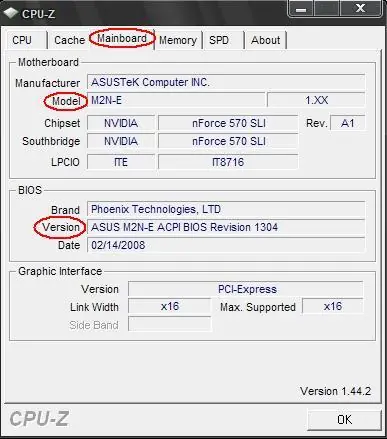The width and height of the screenshot is (387, 439).
Task: Click the Manufacturer field ASUSTeK Computer INC.
Action: (226, 82)
